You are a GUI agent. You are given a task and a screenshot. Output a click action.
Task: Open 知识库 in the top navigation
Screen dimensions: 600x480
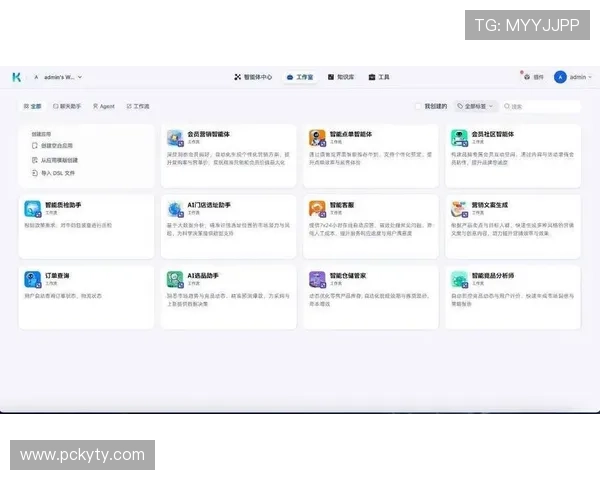point(341,77)
